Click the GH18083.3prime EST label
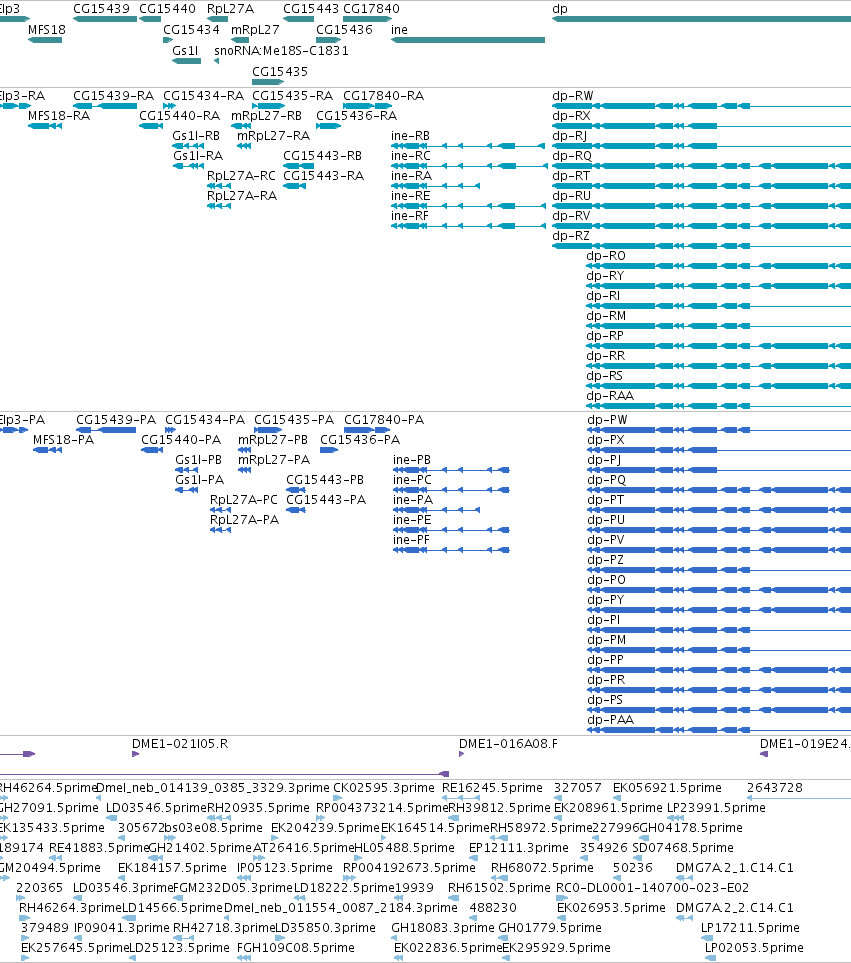The image size is (851, 963). 443,927
